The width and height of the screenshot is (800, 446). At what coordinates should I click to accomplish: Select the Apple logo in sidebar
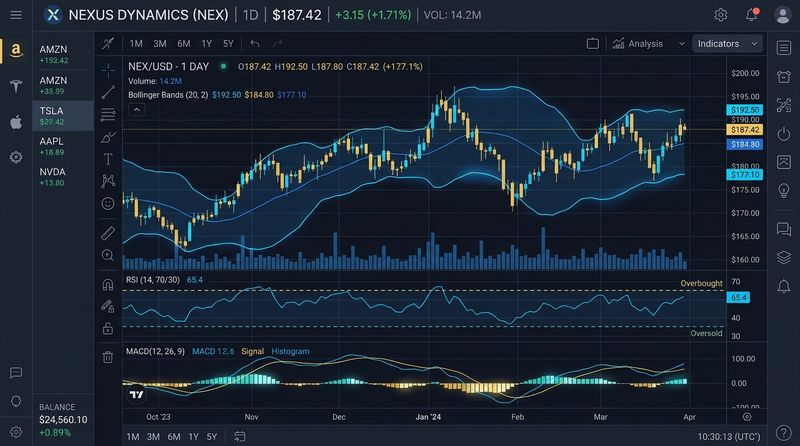(x=16, y=122)
